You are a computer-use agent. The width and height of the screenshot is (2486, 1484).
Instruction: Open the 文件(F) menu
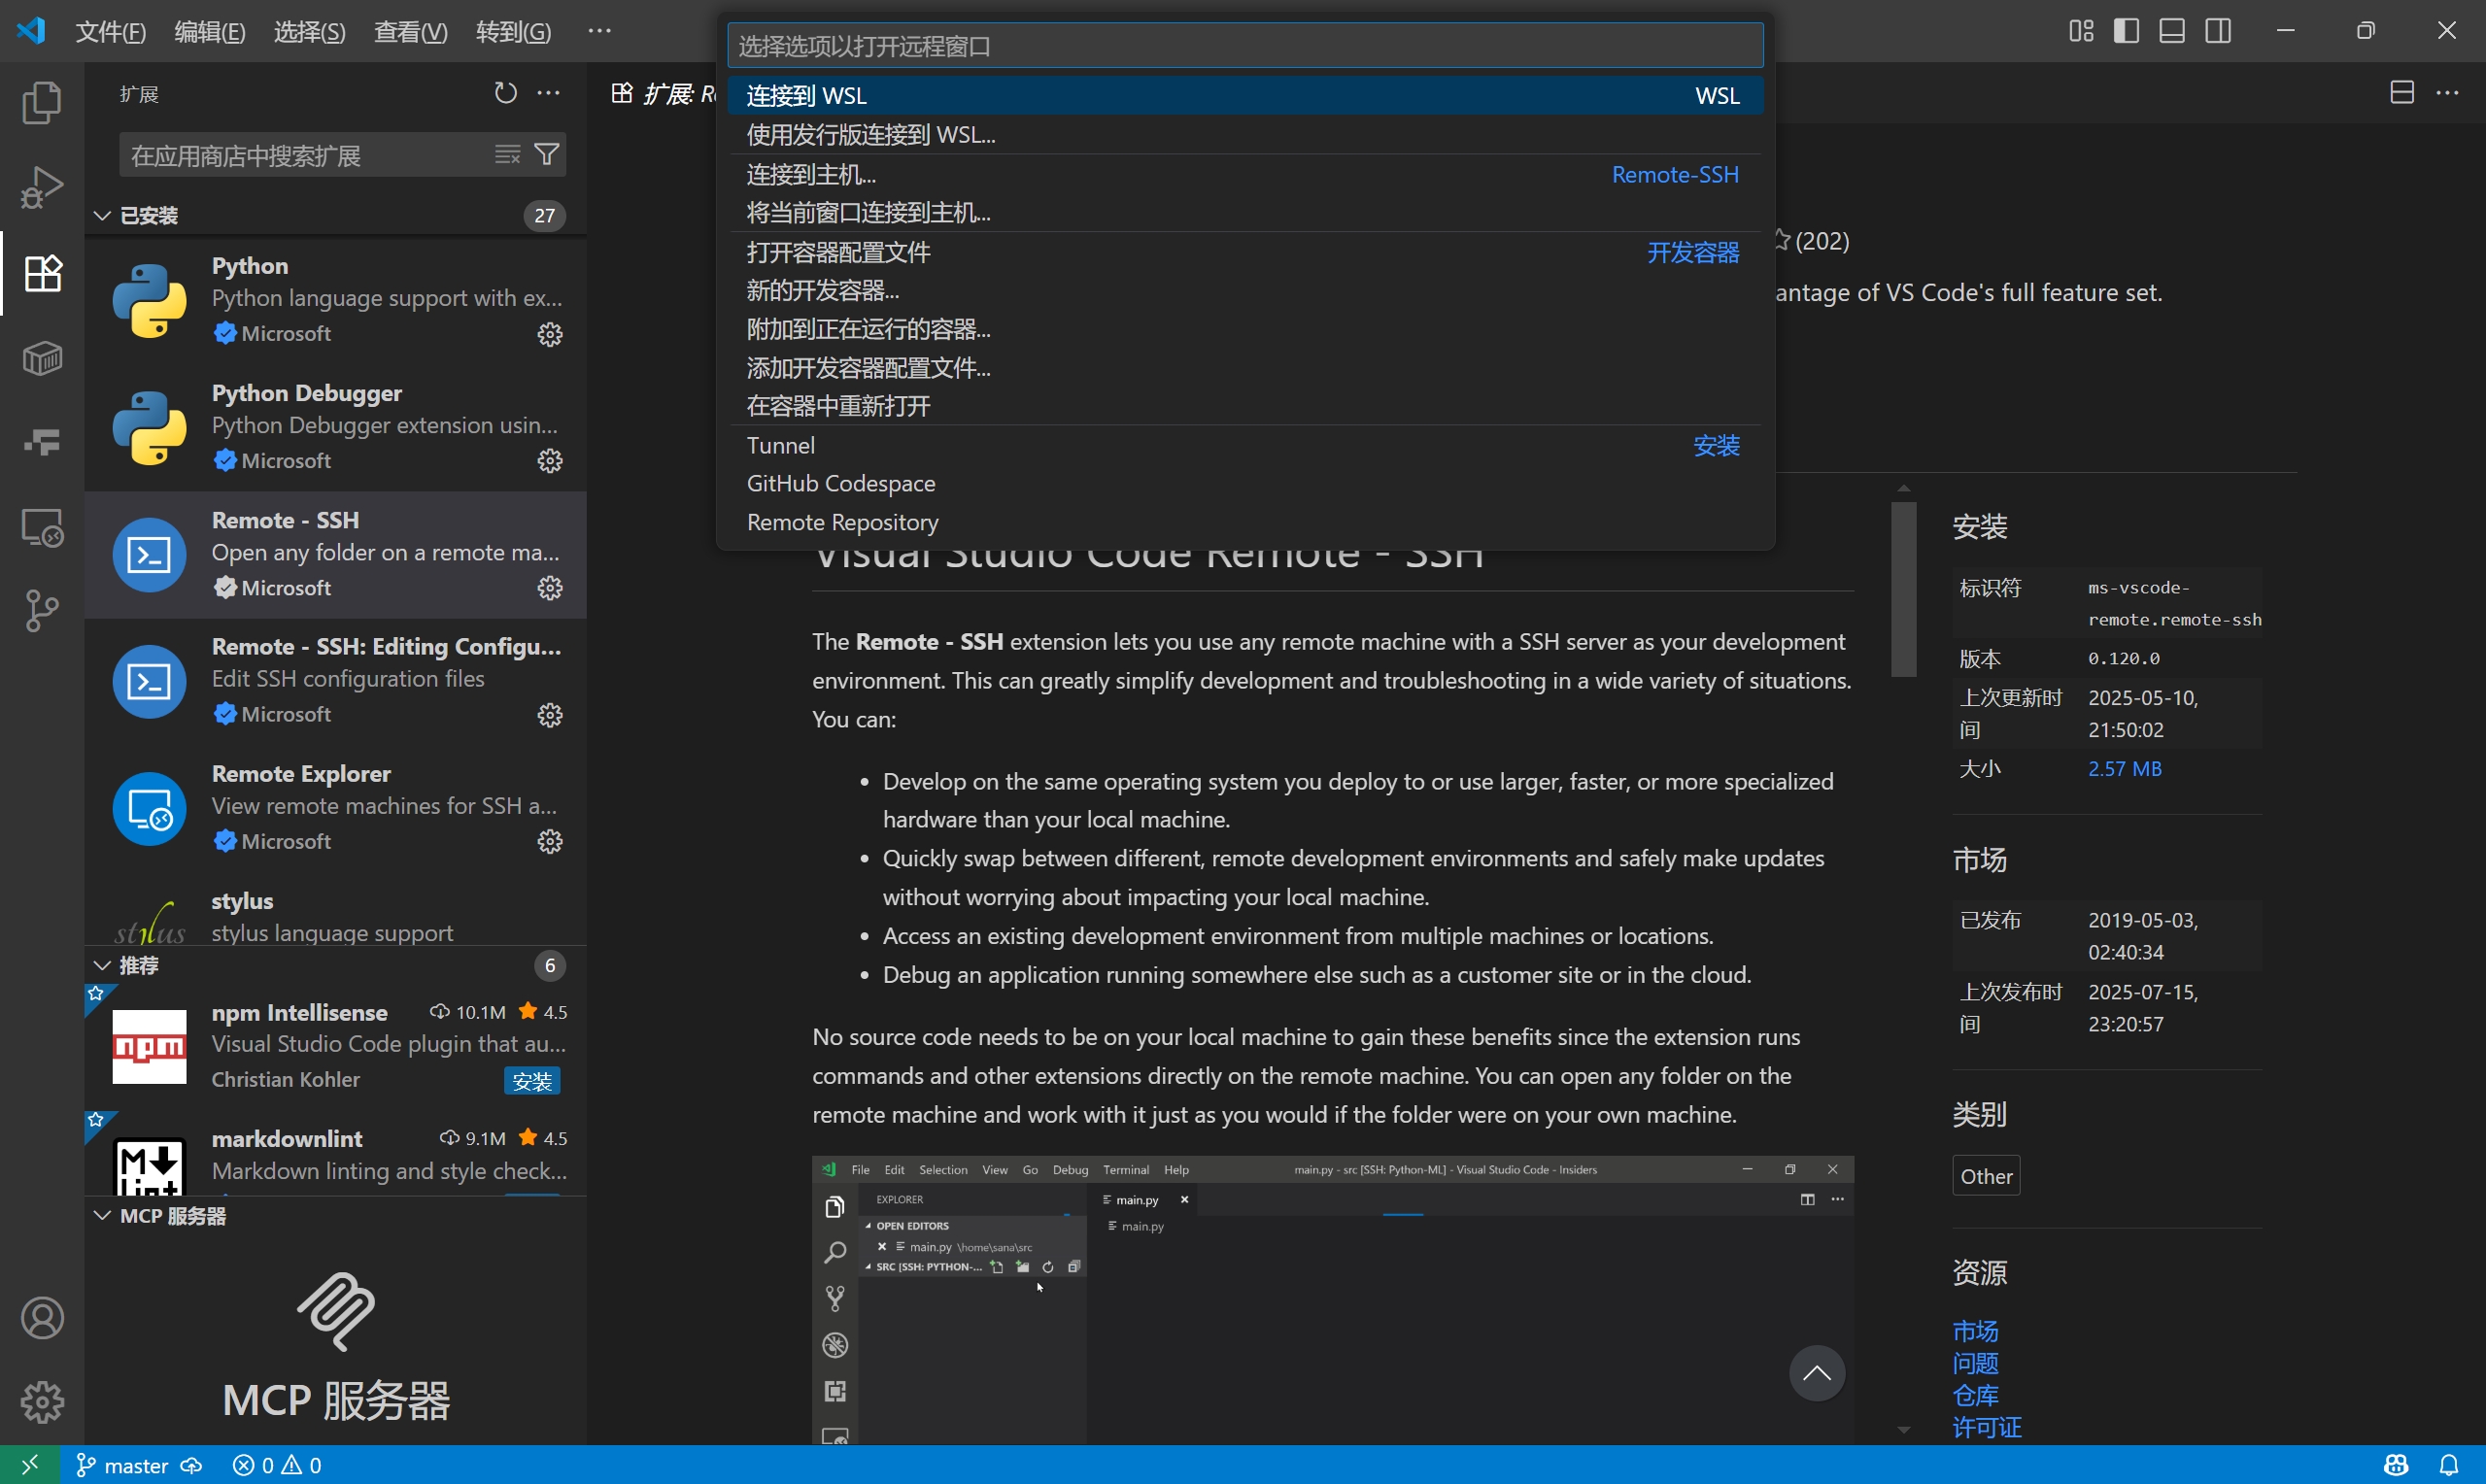(x=110, y=31)
